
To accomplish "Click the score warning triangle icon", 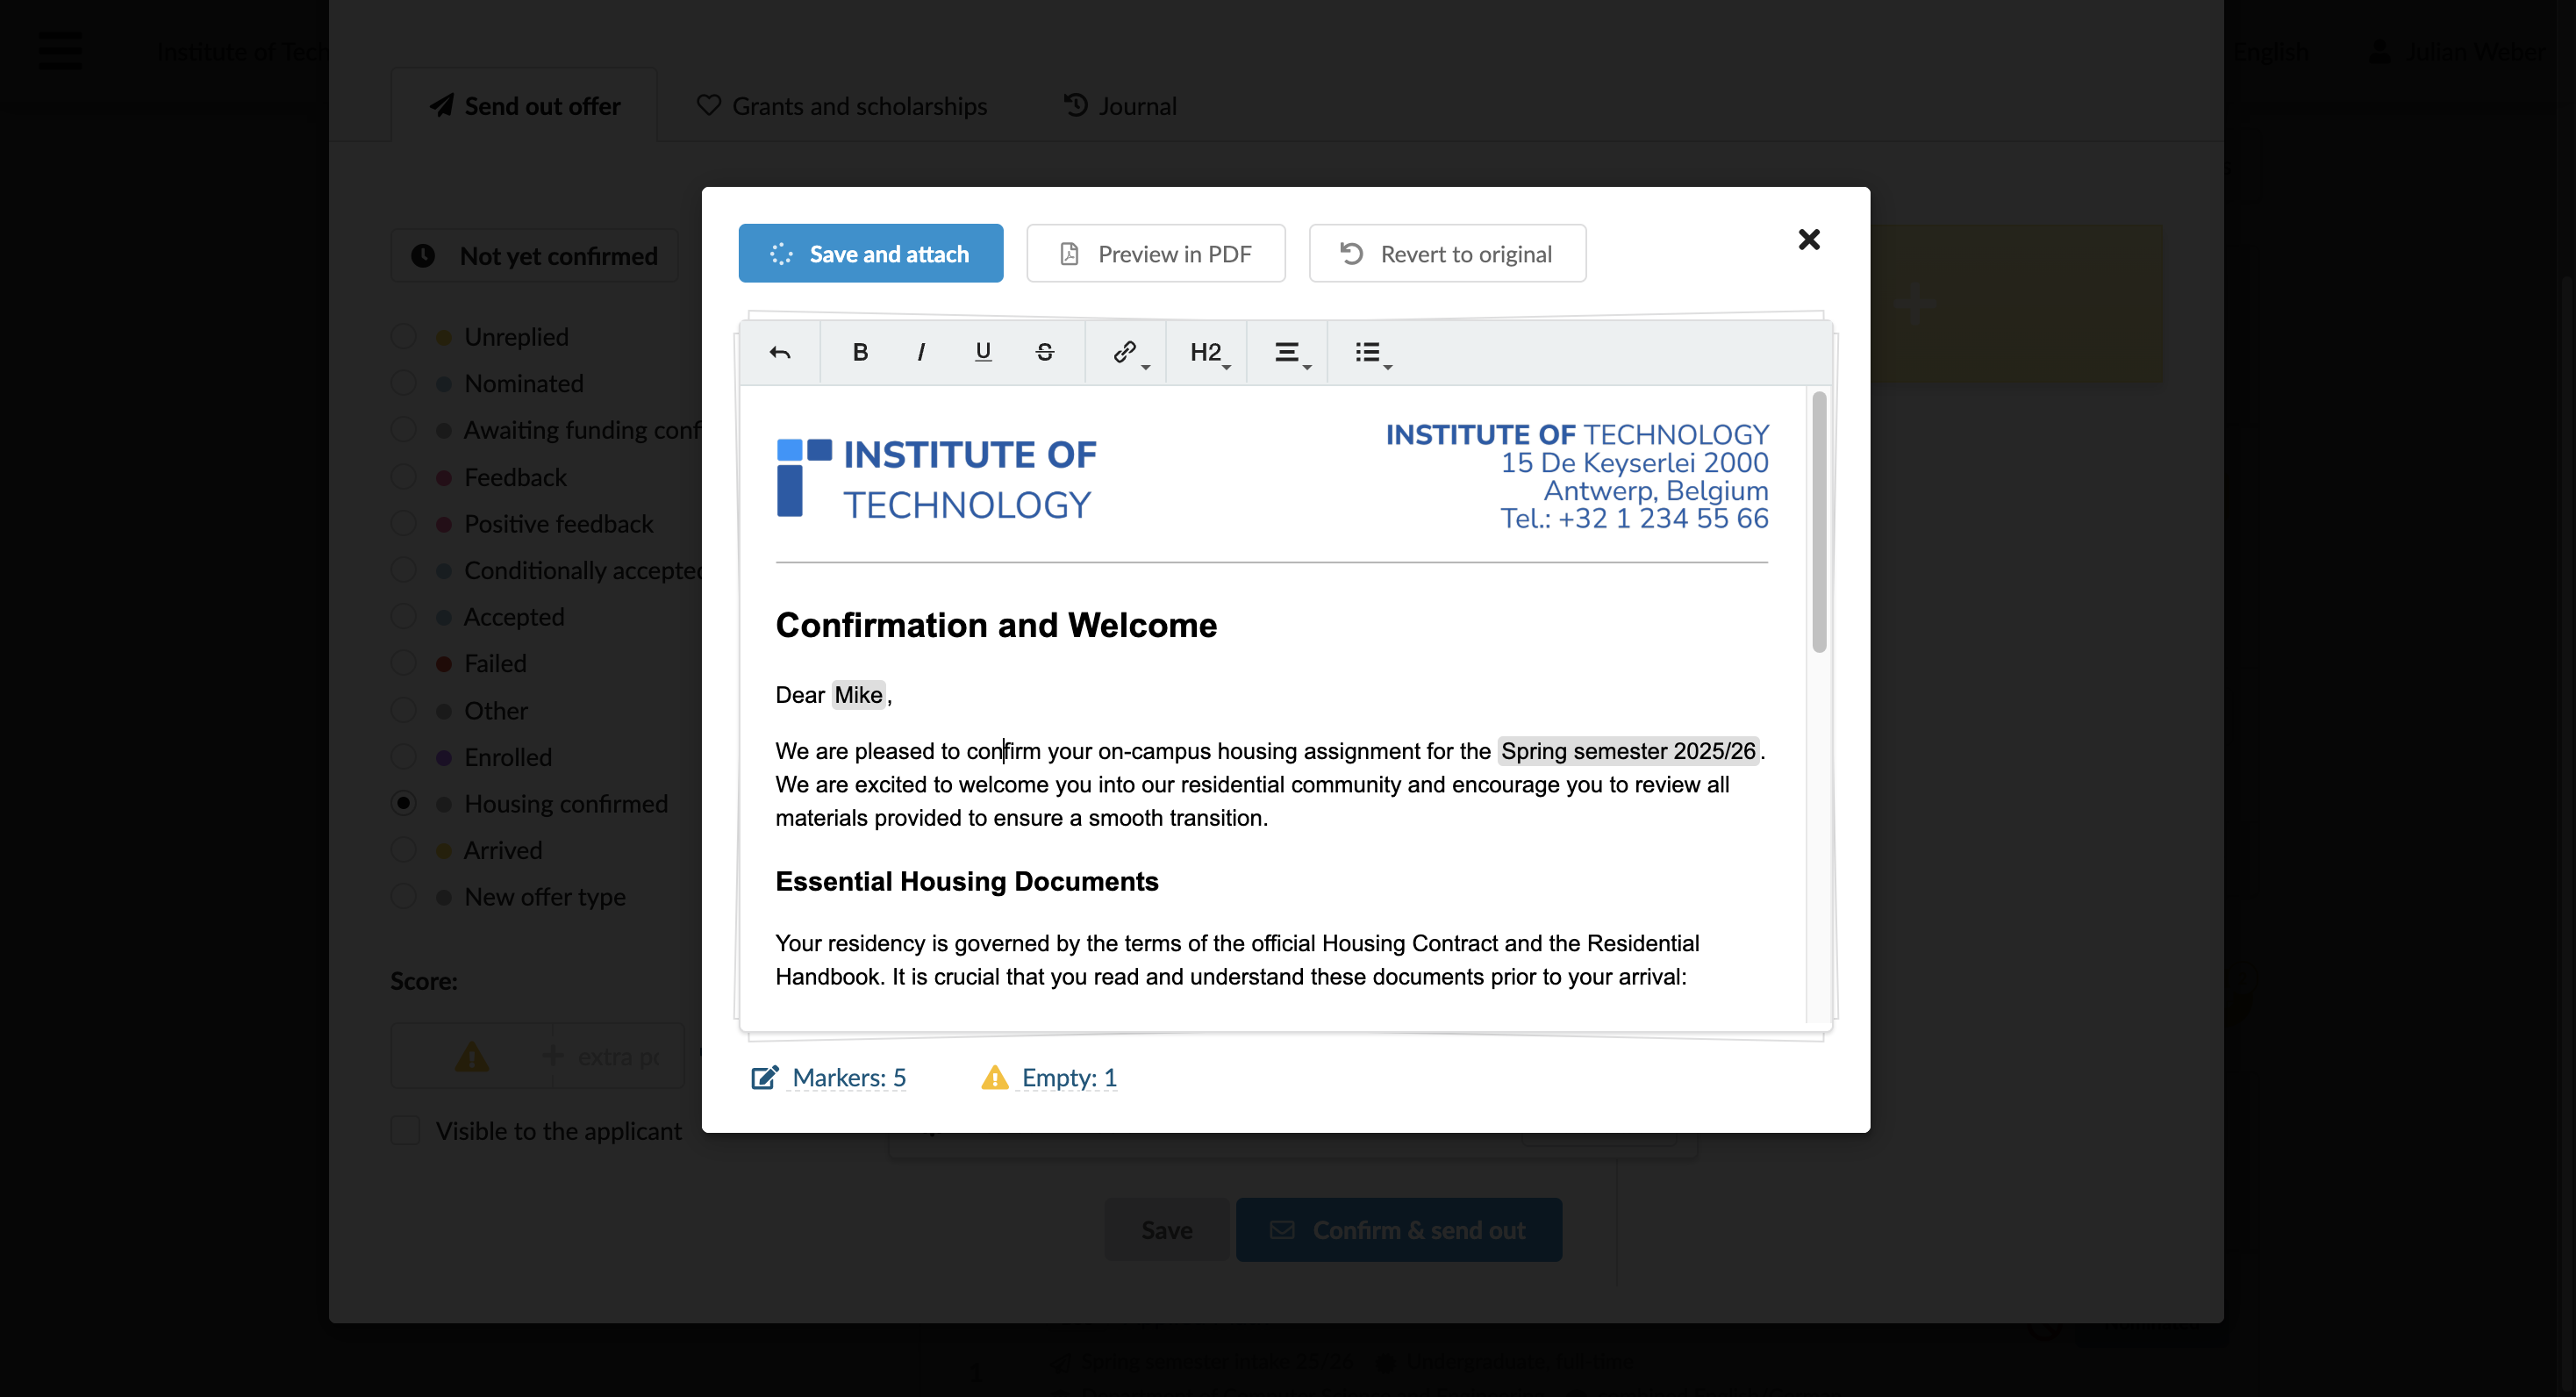I will (x=472, y=1056).
